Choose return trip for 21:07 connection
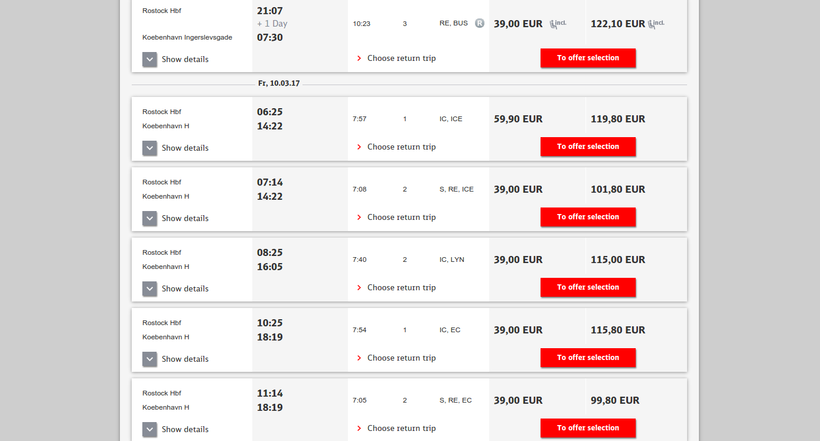Image resolution: width=820 pixels, height=441 pixels. point(396,58)
